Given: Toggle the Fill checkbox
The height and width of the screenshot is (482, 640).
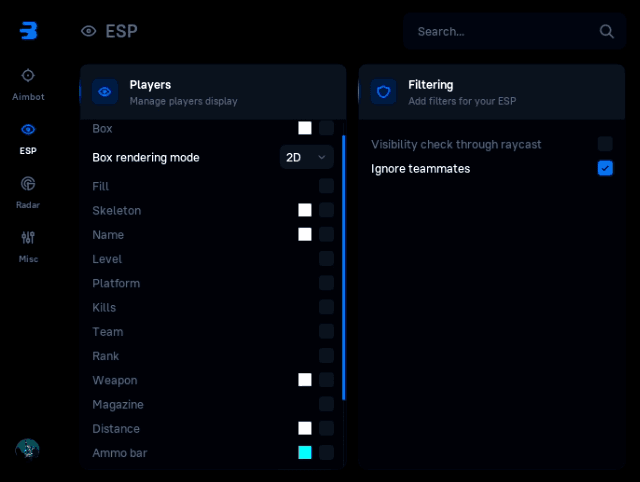Looking at the screenshot, I should 327,186.
